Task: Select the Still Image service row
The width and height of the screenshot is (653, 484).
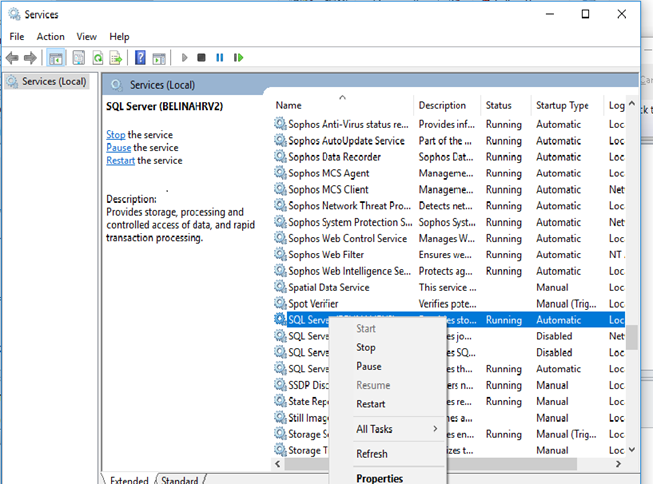Action: 449,417
